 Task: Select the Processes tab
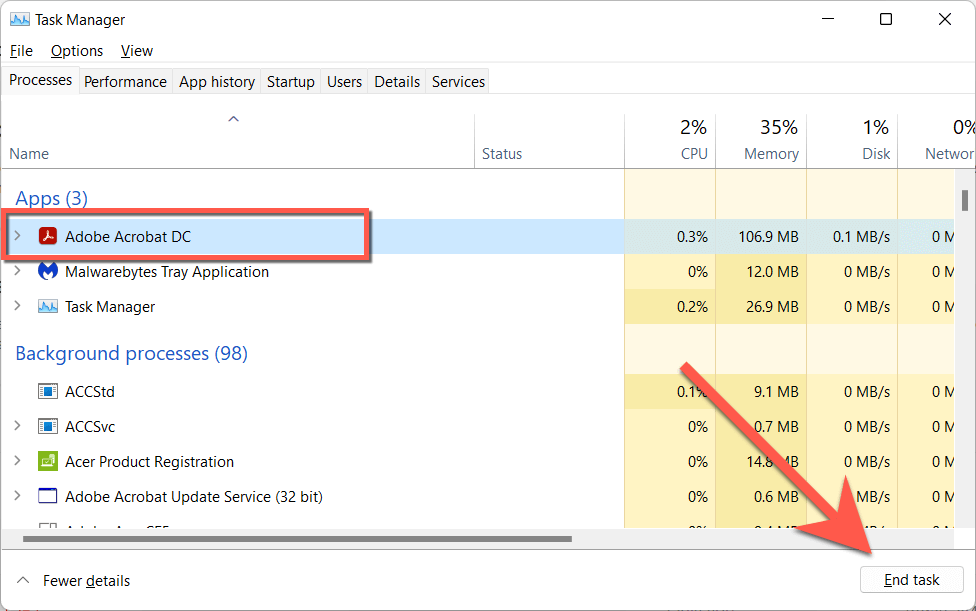coord(40,80)
